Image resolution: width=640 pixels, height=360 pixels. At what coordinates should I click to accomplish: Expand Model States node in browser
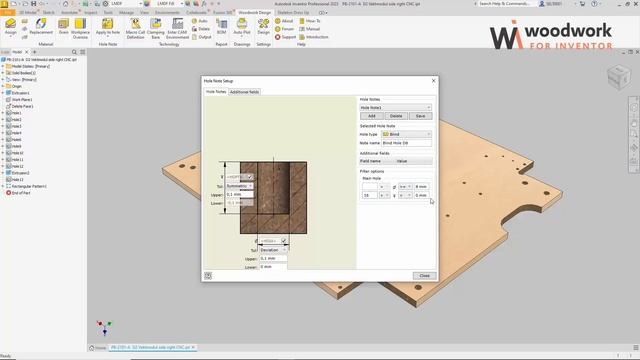(3, 66)
